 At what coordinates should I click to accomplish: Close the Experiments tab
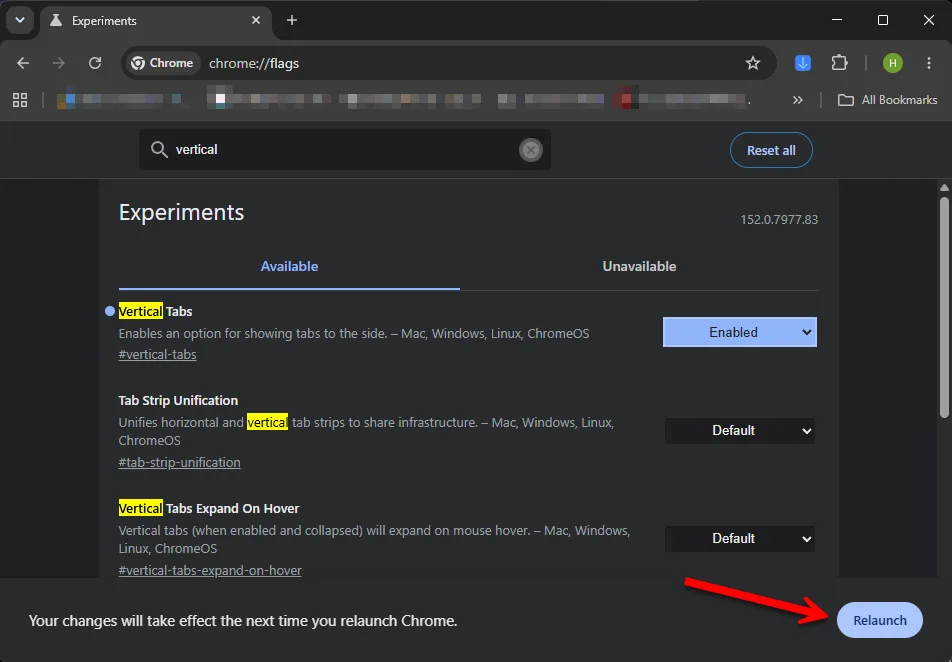coord(256,21)
